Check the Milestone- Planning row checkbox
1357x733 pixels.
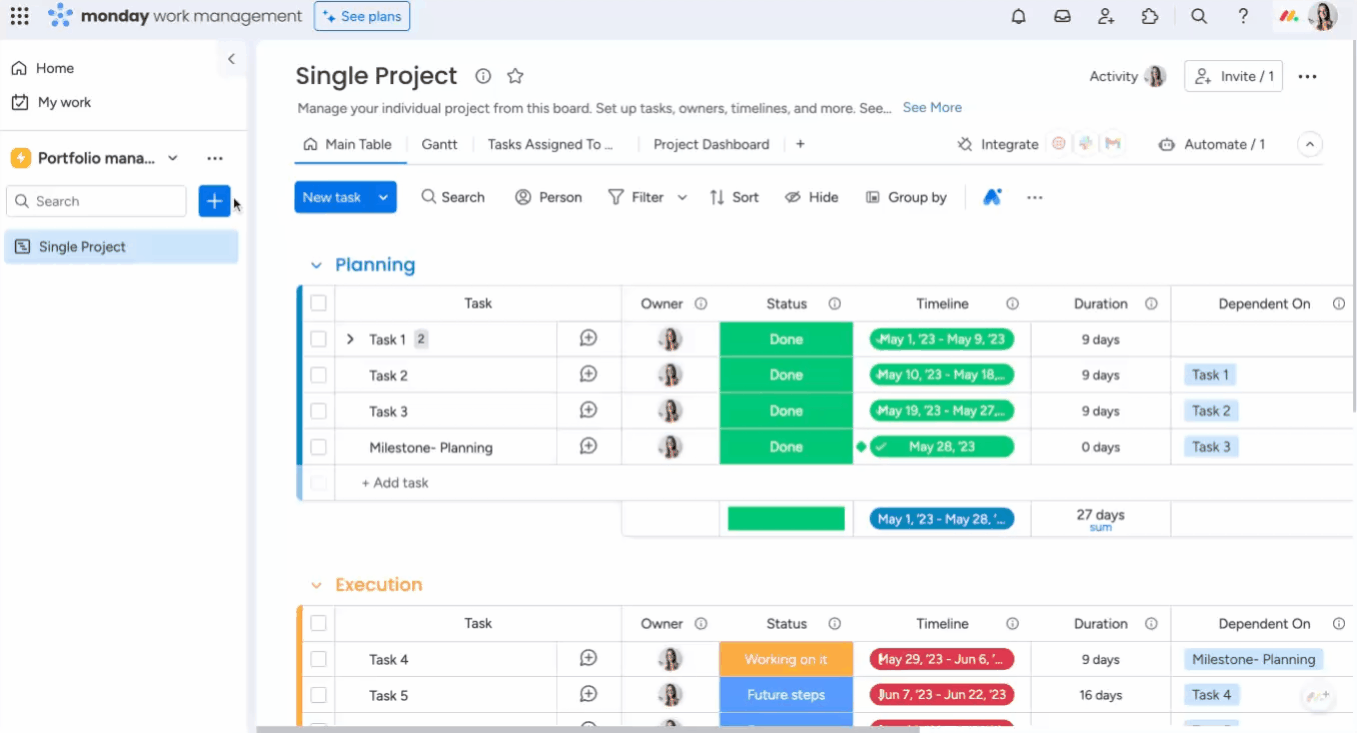pos(318,447)
